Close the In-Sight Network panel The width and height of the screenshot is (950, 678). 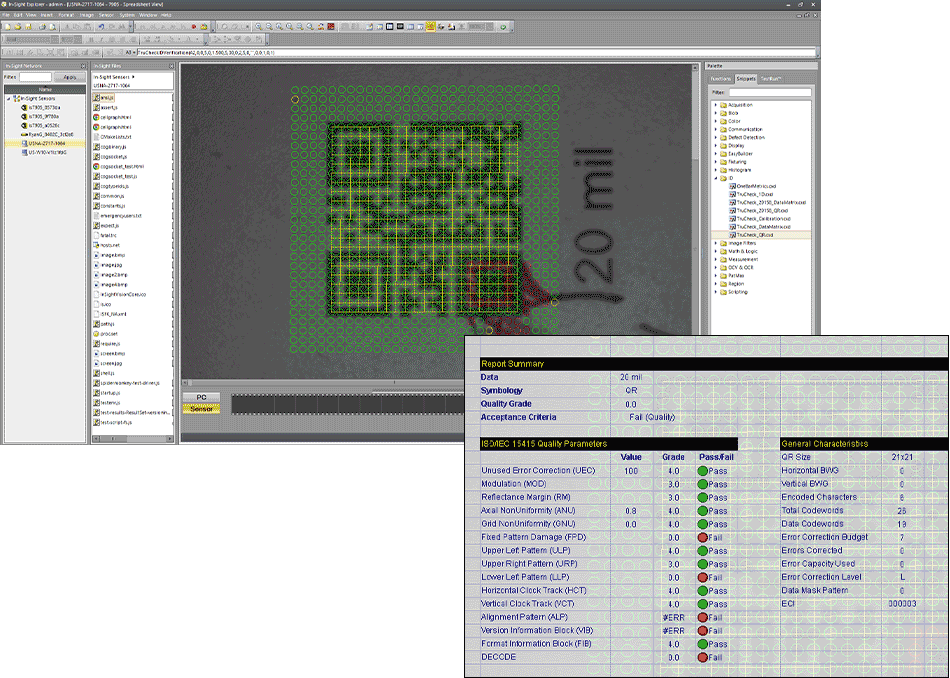pos(84,66)
